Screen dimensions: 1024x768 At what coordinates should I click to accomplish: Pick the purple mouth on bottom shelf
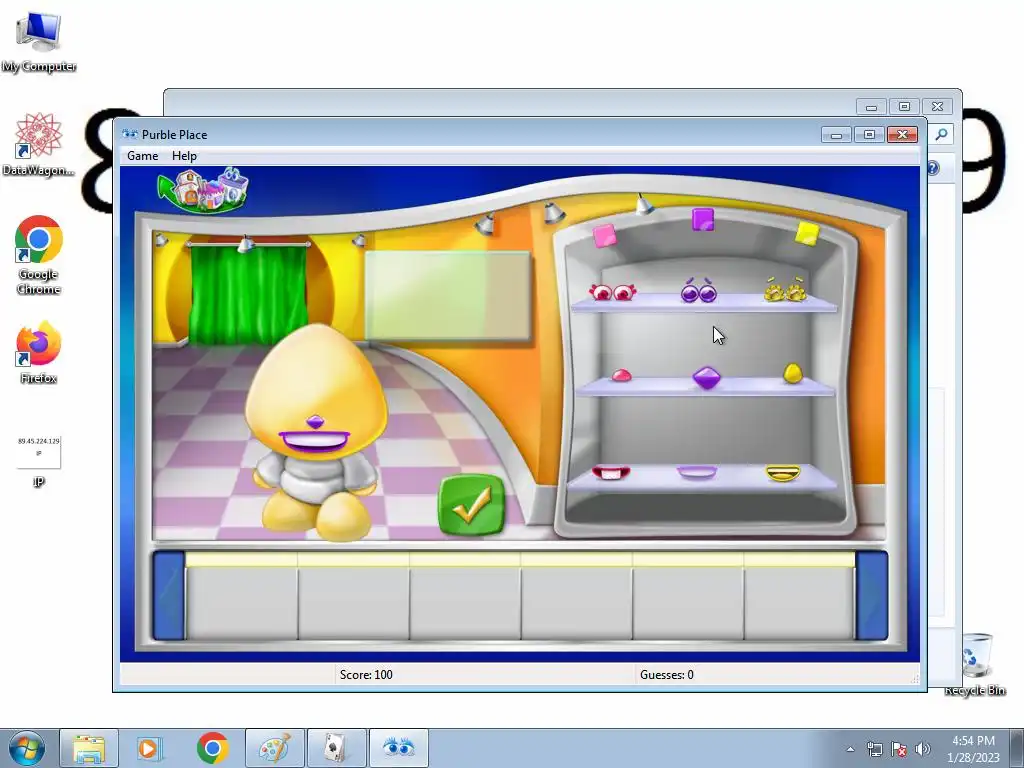697,472
